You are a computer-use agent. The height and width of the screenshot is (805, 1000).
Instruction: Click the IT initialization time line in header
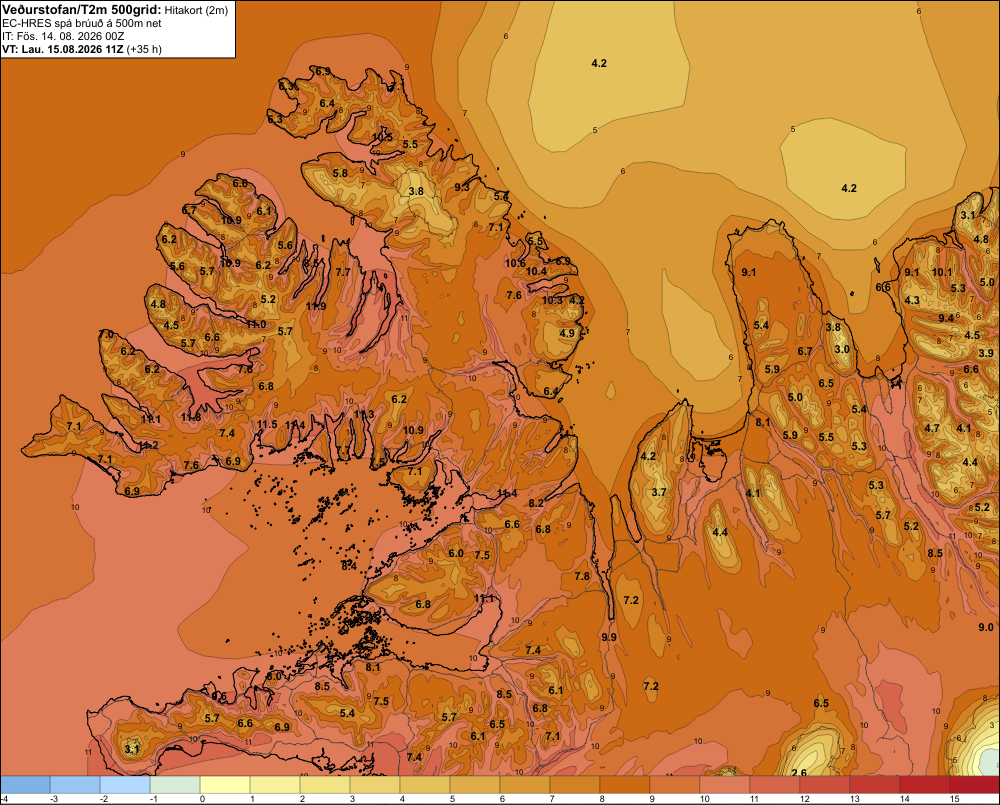click(63, 36)
